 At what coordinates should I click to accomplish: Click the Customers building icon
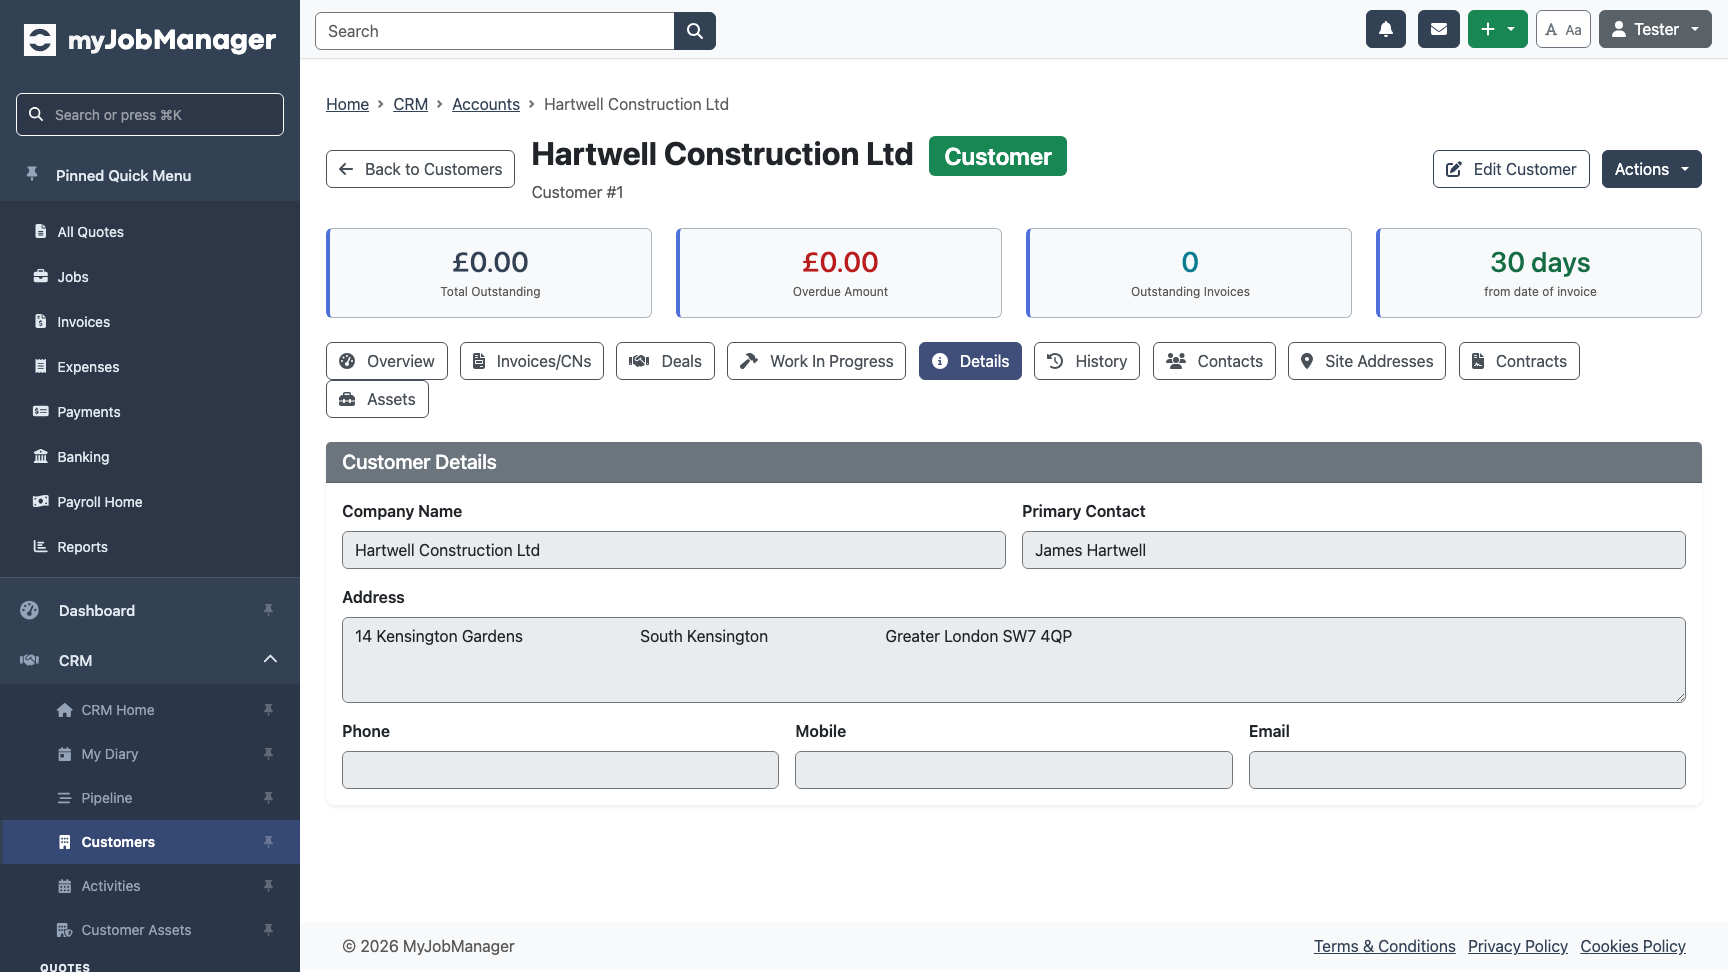[x=65, y=842]
